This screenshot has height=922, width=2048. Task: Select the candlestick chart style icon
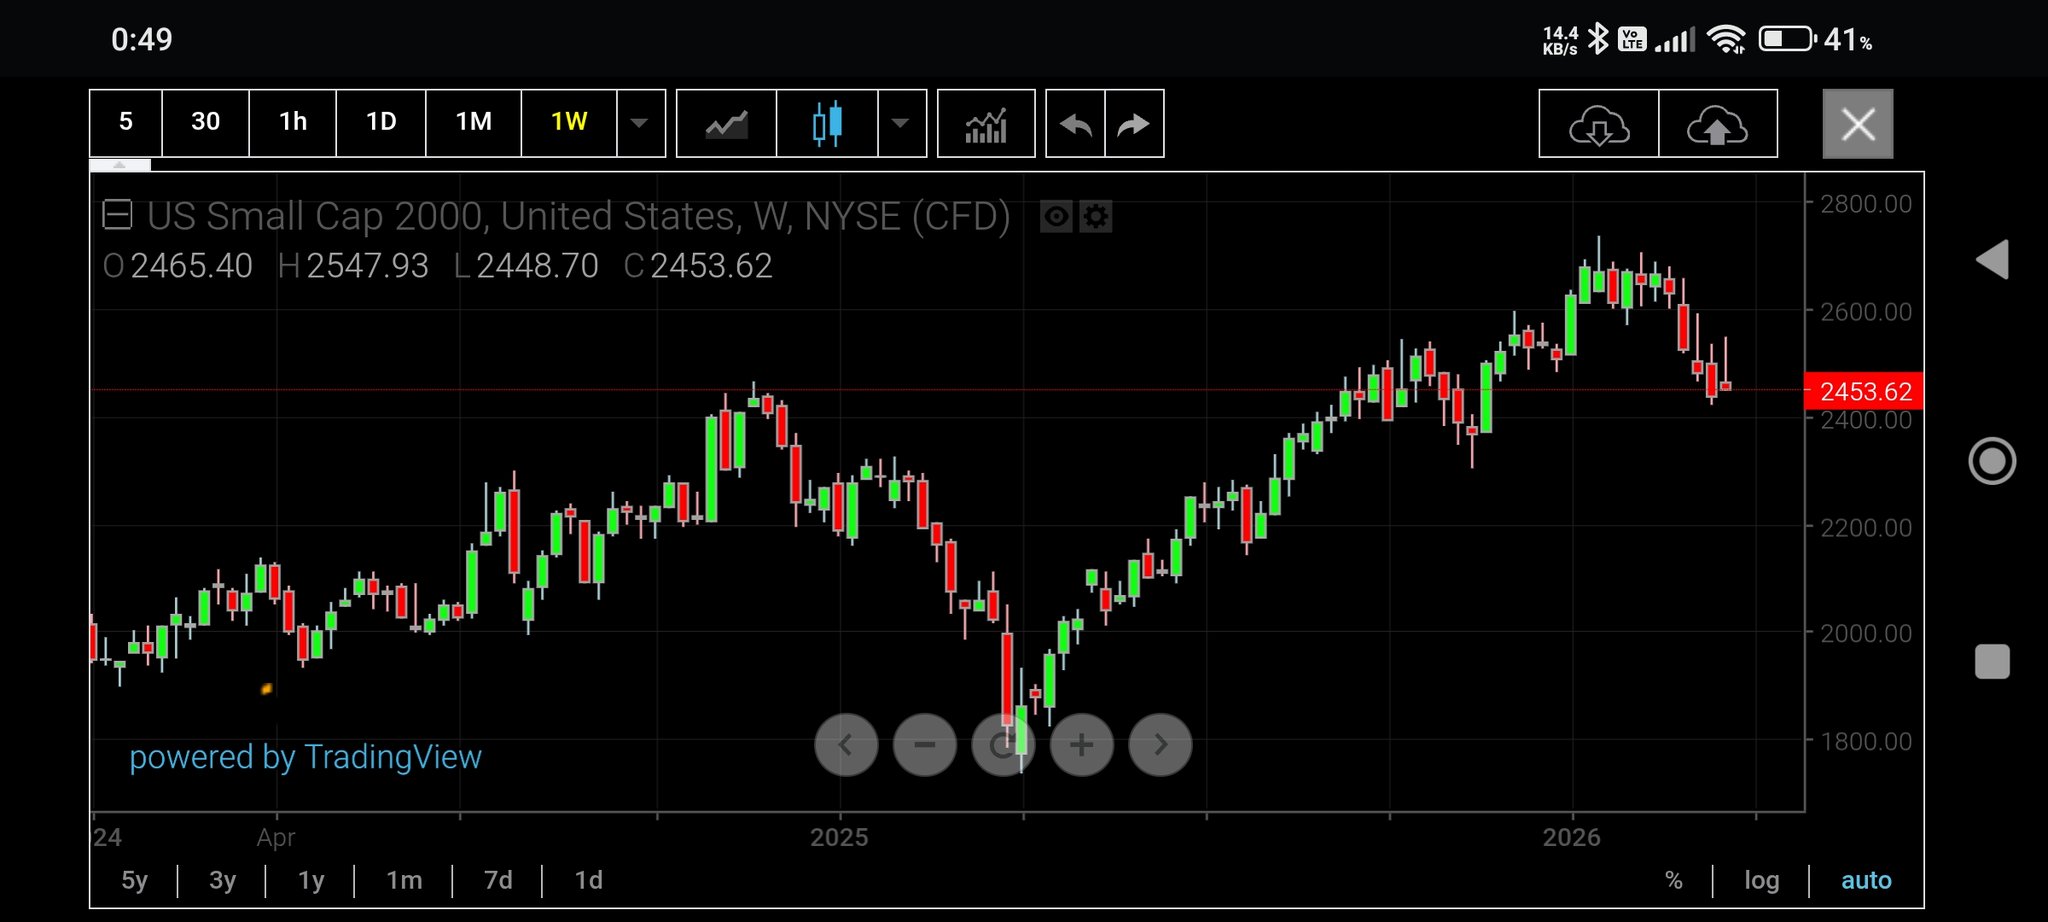click(x=828, y=124)
